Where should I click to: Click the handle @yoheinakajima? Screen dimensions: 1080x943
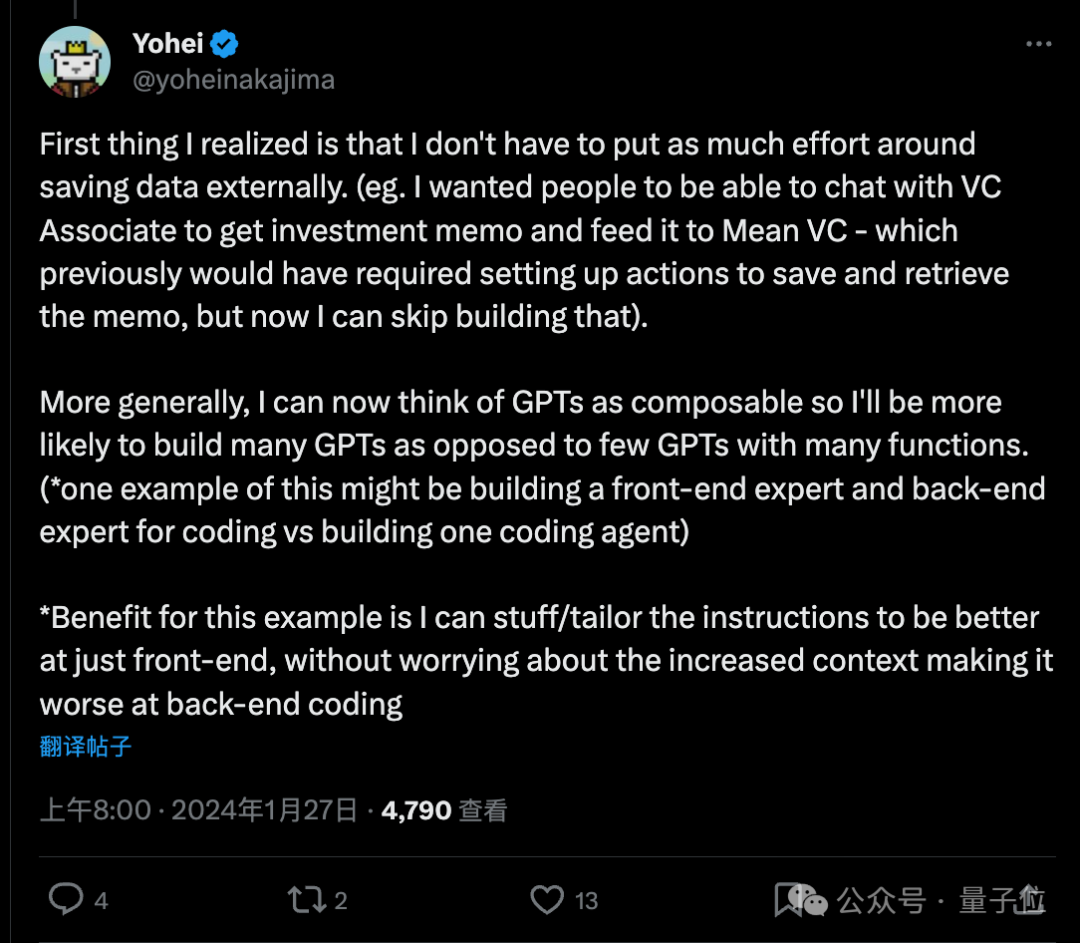232,78
